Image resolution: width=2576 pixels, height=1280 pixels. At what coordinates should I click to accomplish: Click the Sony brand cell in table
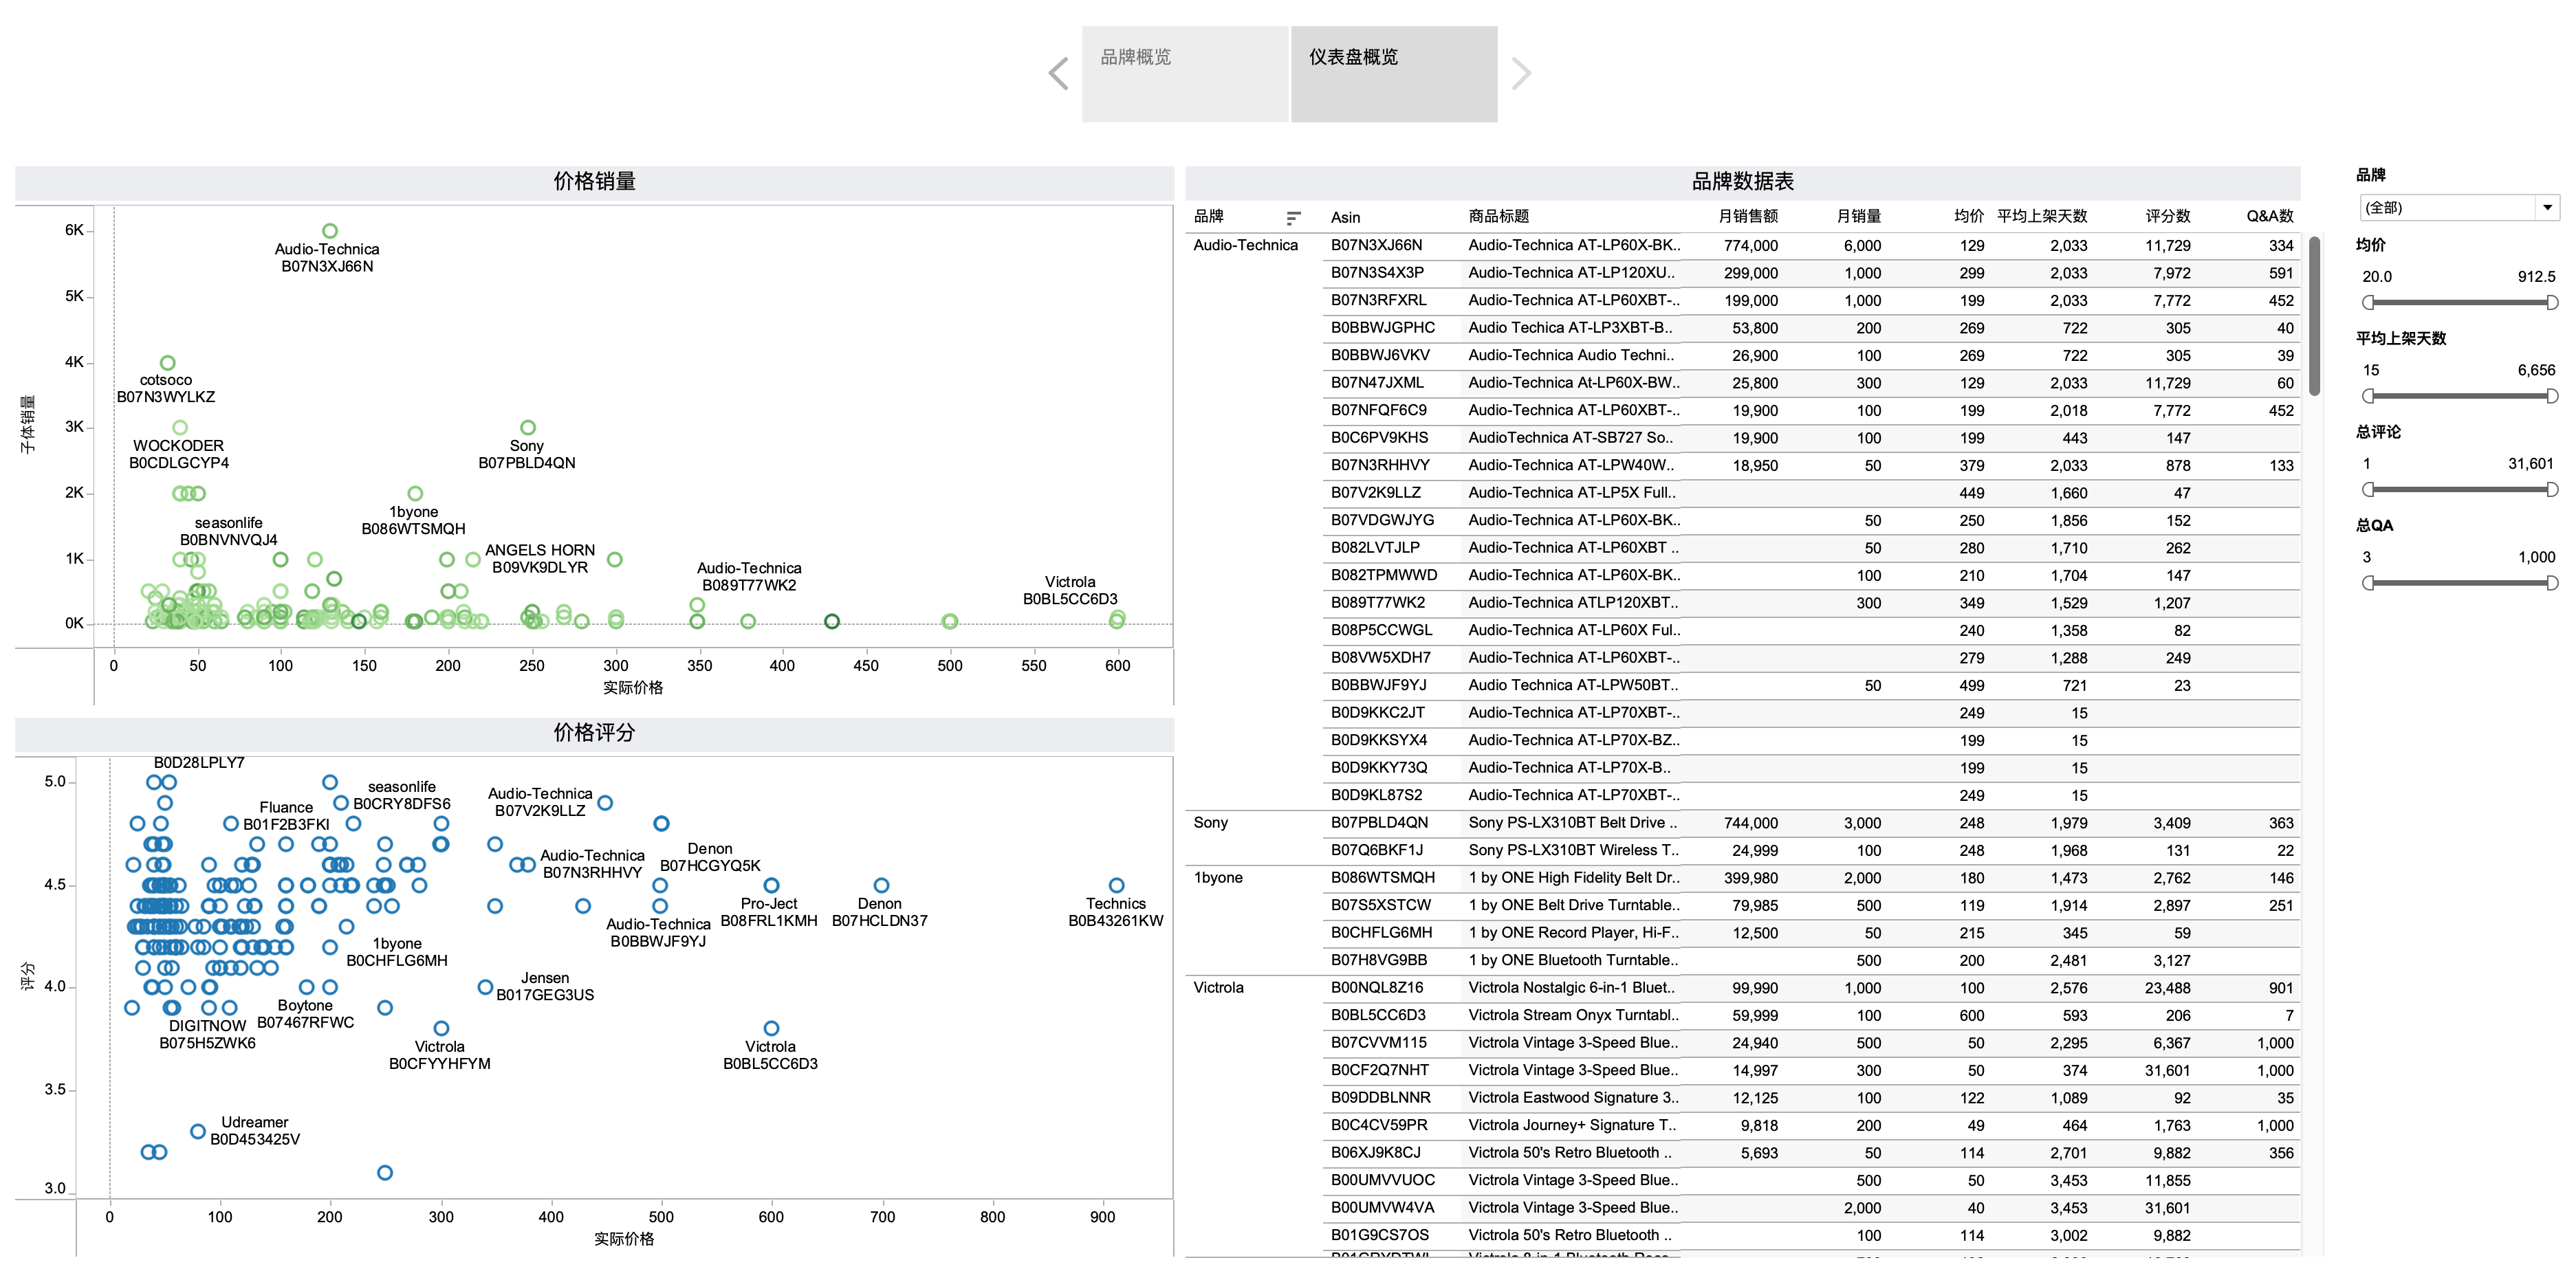tap(1210, 823)
